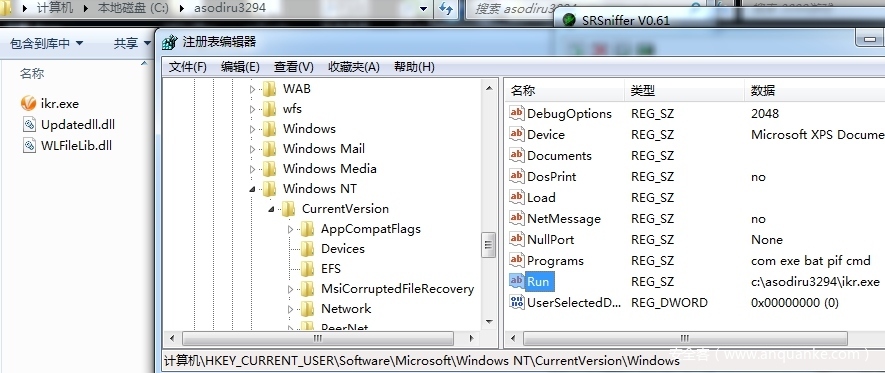Select the Windows Media folder icon

[x=269, y=169]
